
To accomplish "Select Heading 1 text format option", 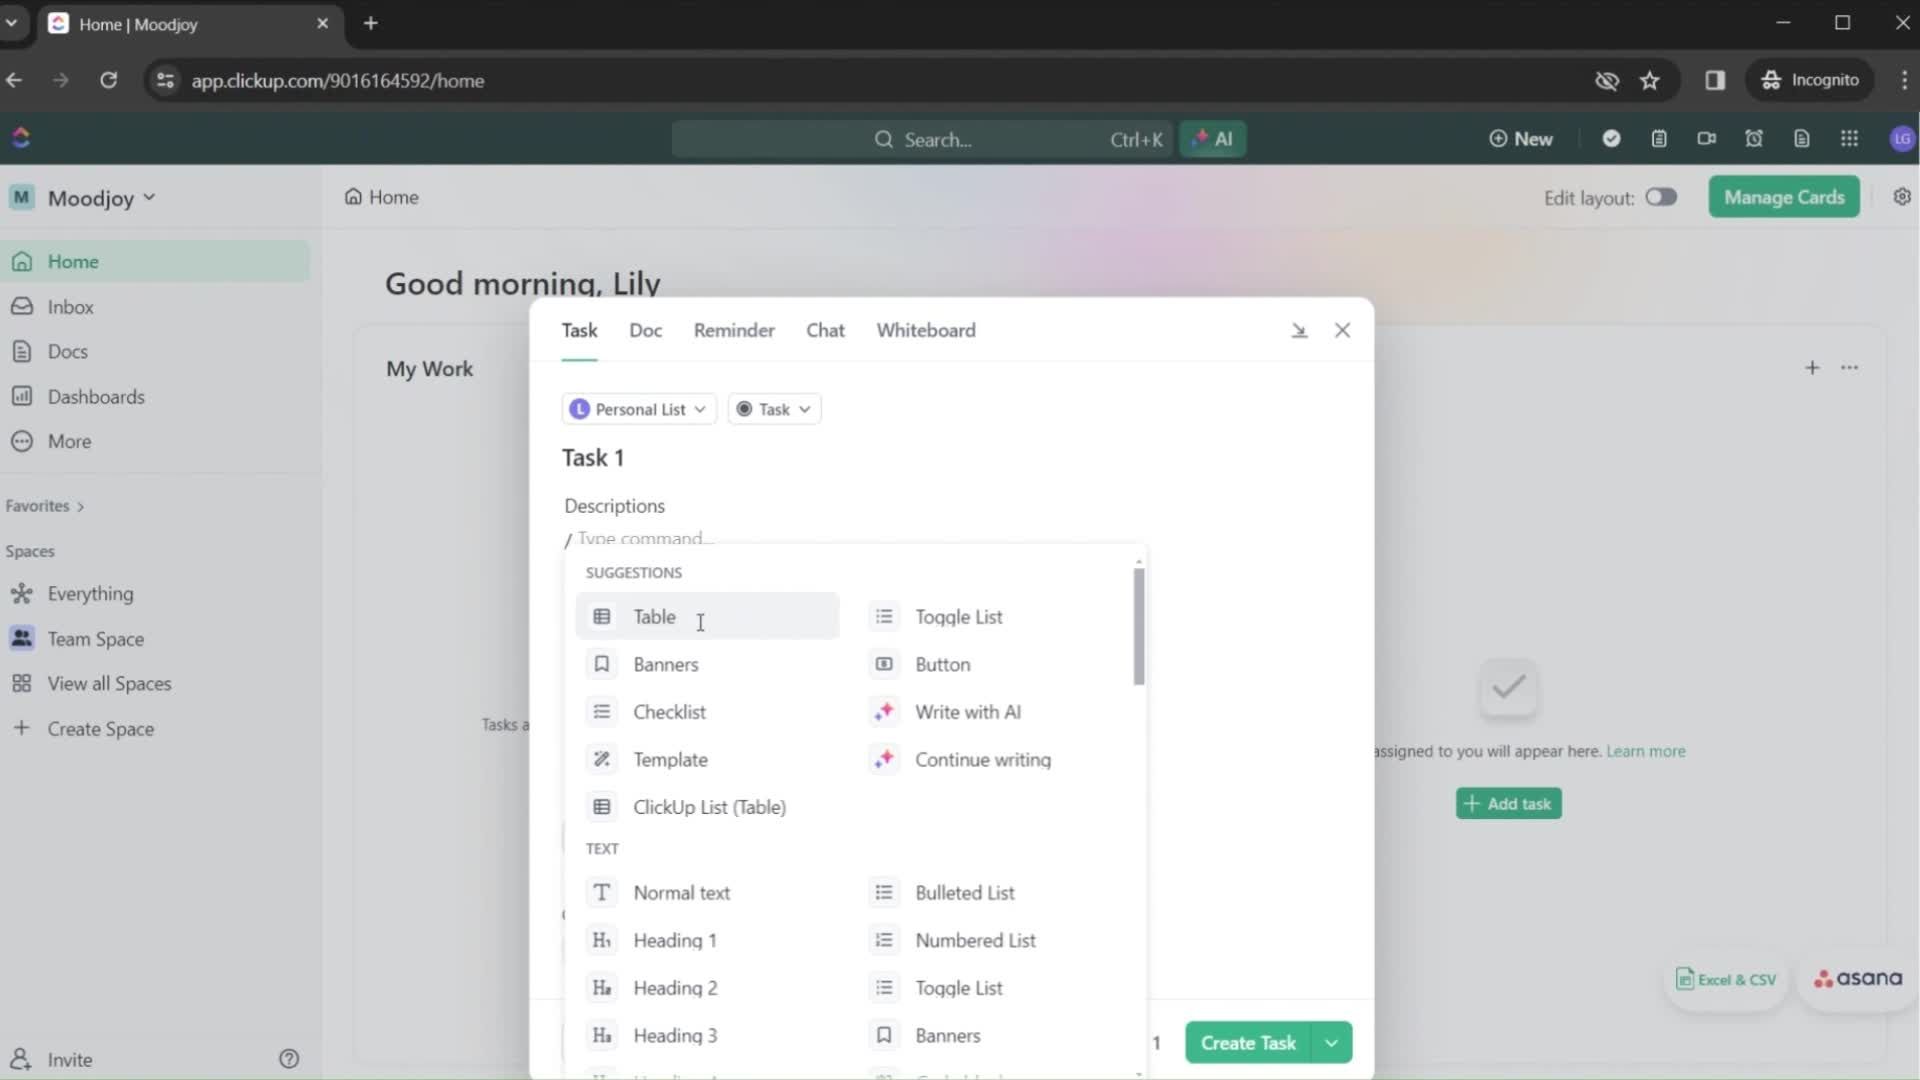I will (675, 939).
